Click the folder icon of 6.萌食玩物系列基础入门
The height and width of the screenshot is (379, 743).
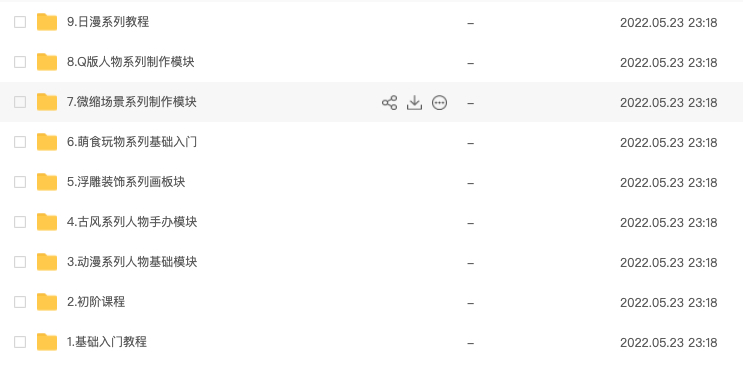47,142
